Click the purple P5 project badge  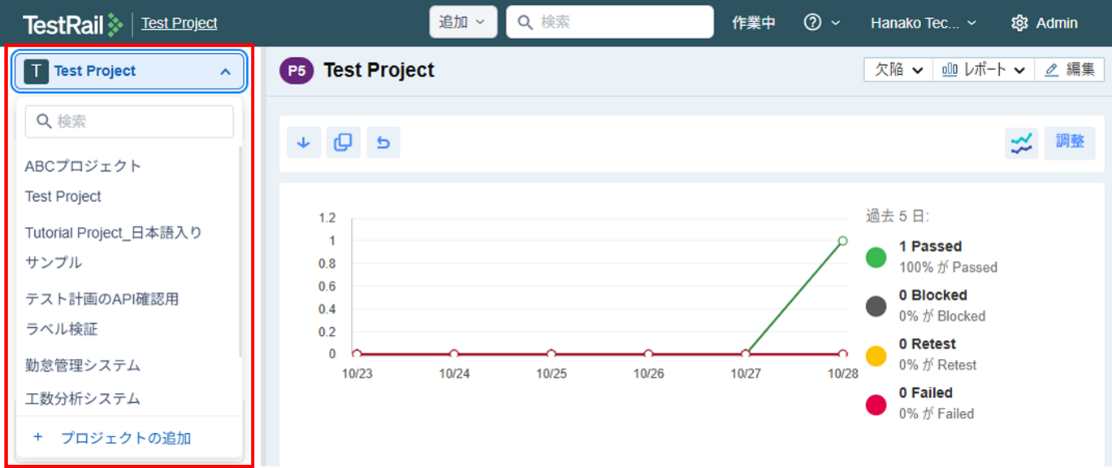tap(297, 70)
